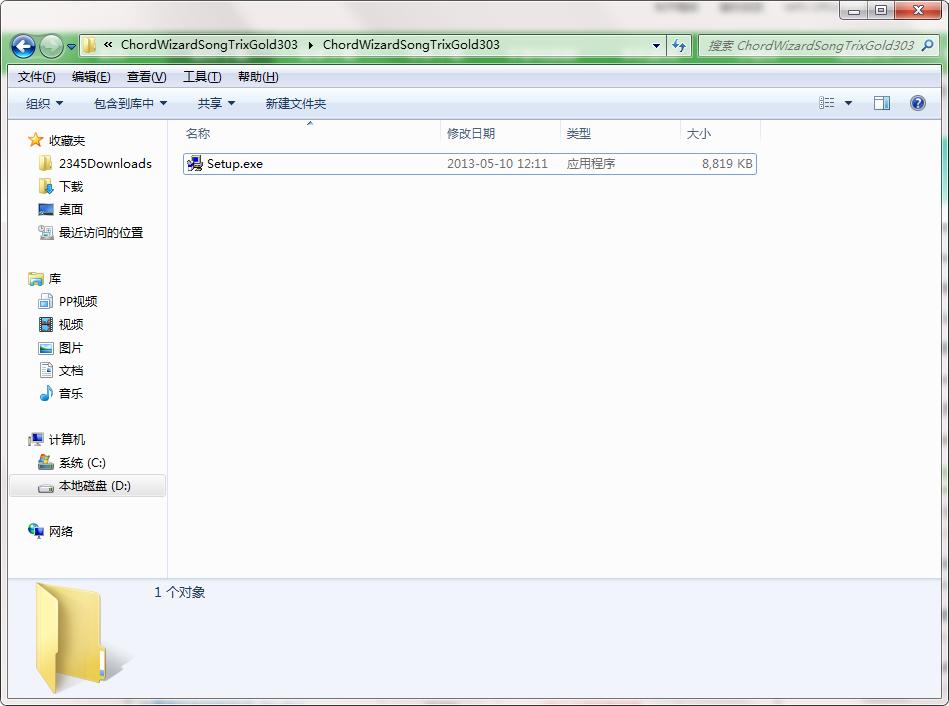
Task: Expand breadcrumb arrow between the folder names
Action: [310, 45]
